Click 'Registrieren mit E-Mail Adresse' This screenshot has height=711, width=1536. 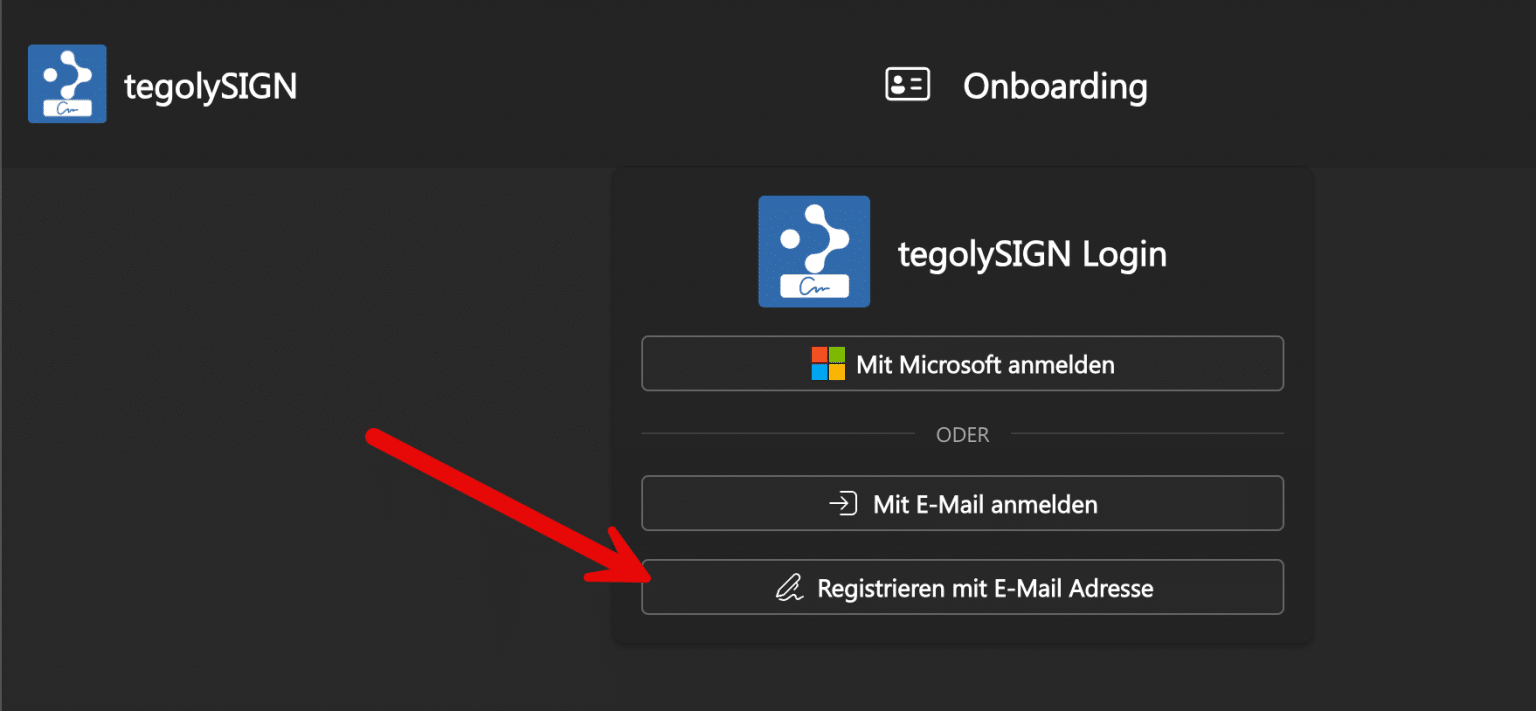(x=962, y=587)
